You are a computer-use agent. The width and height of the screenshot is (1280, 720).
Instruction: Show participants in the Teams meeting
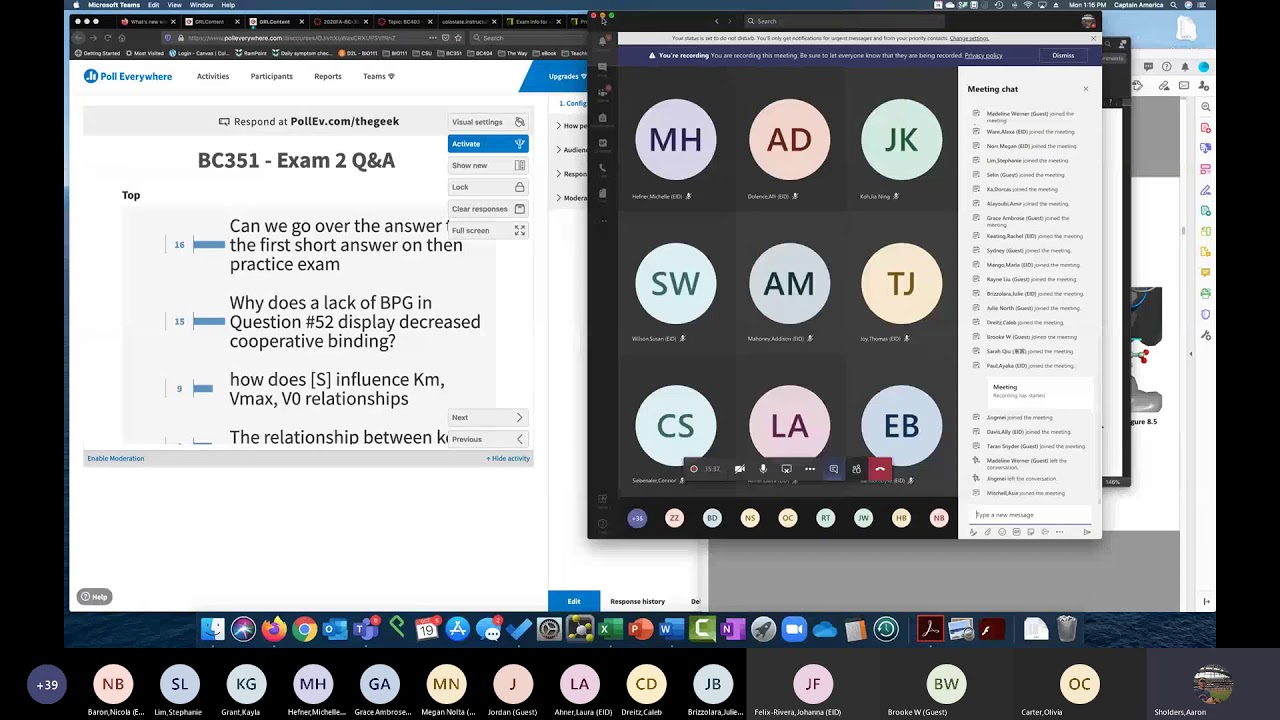(x=856, y=469)
